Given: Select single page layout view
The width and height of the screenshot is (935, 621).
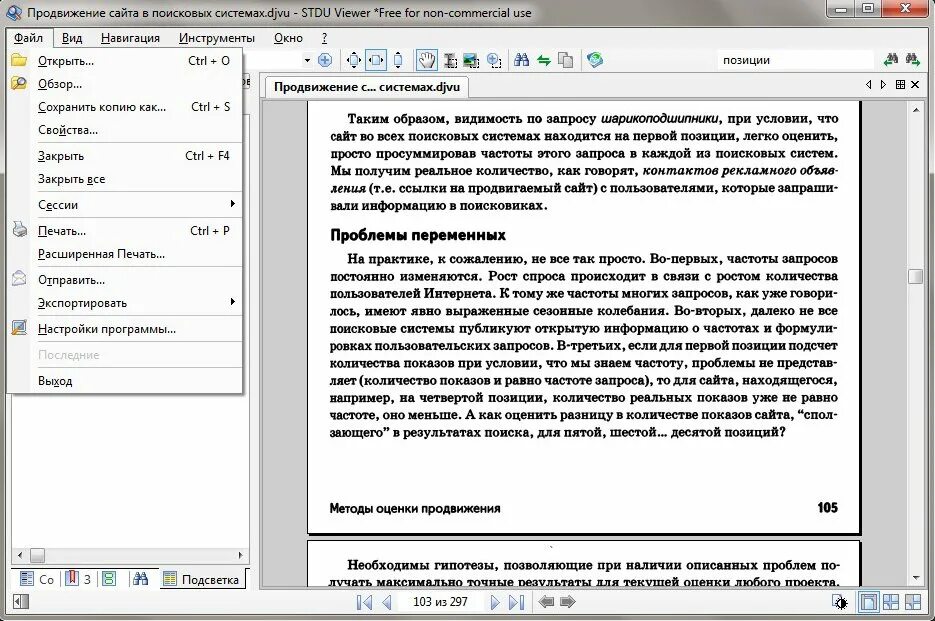Looking at the screenshot, I should [x=869, y=602].
